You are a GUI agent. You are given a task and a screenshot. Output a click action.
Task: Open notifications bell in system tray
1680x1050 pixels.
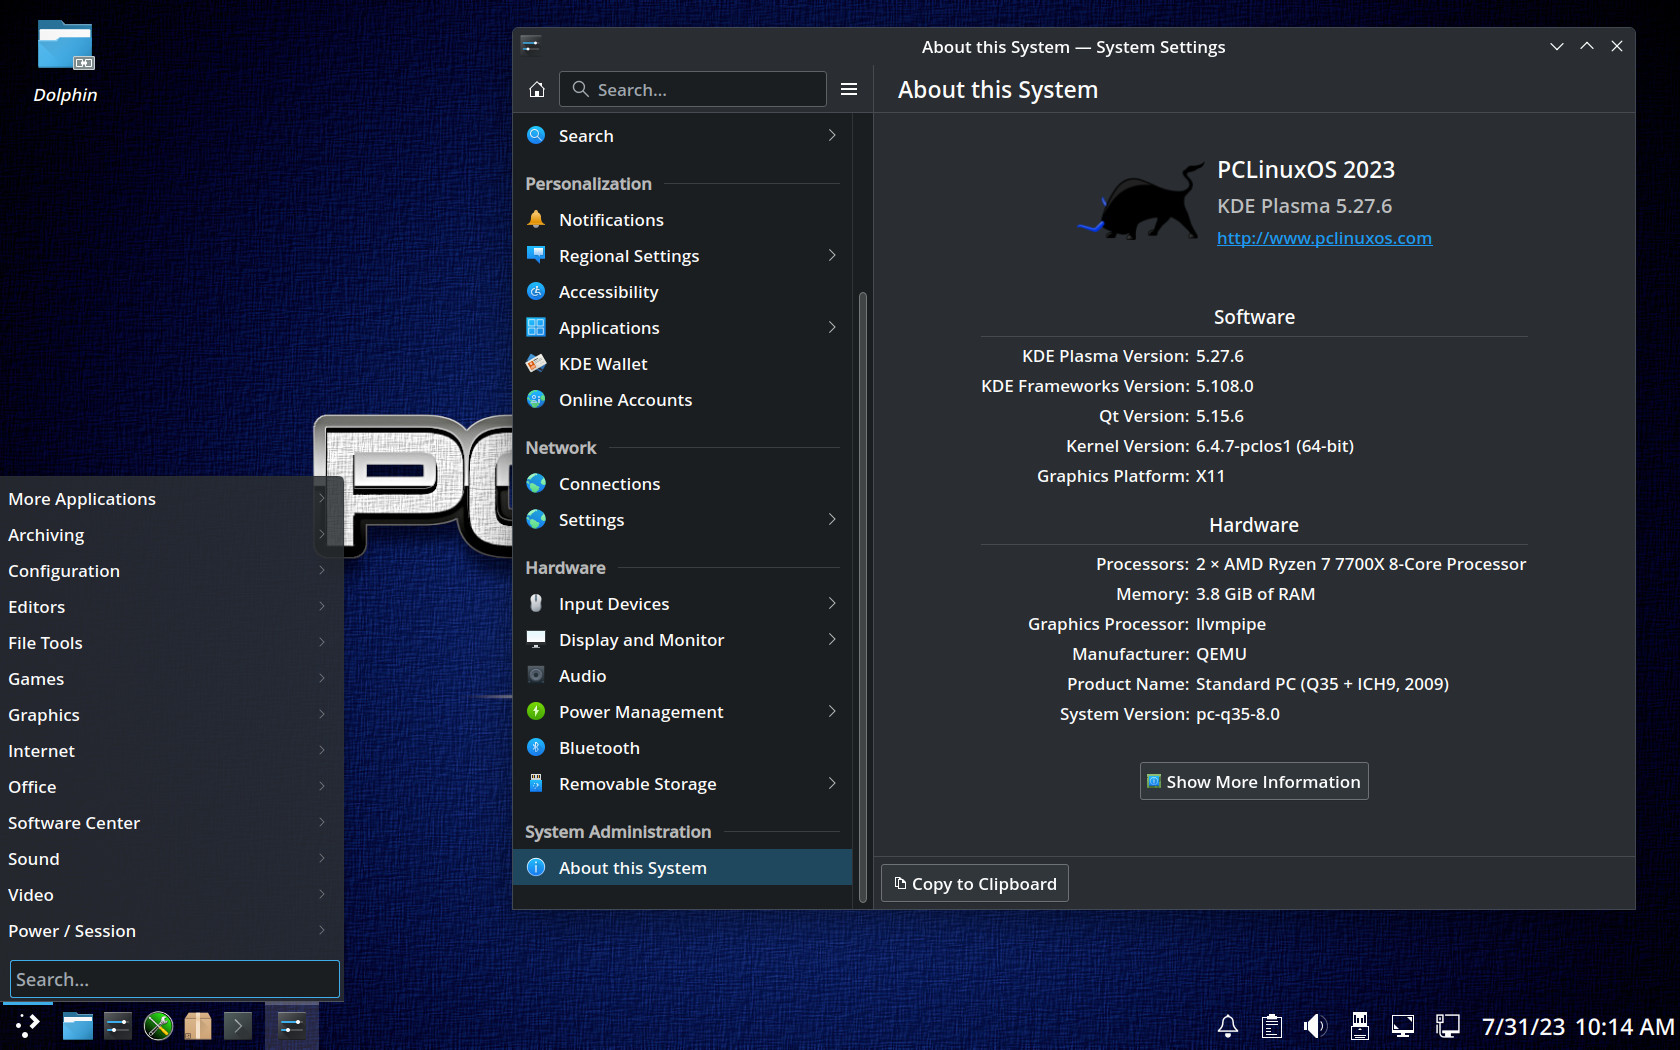click(1228, 1026)
